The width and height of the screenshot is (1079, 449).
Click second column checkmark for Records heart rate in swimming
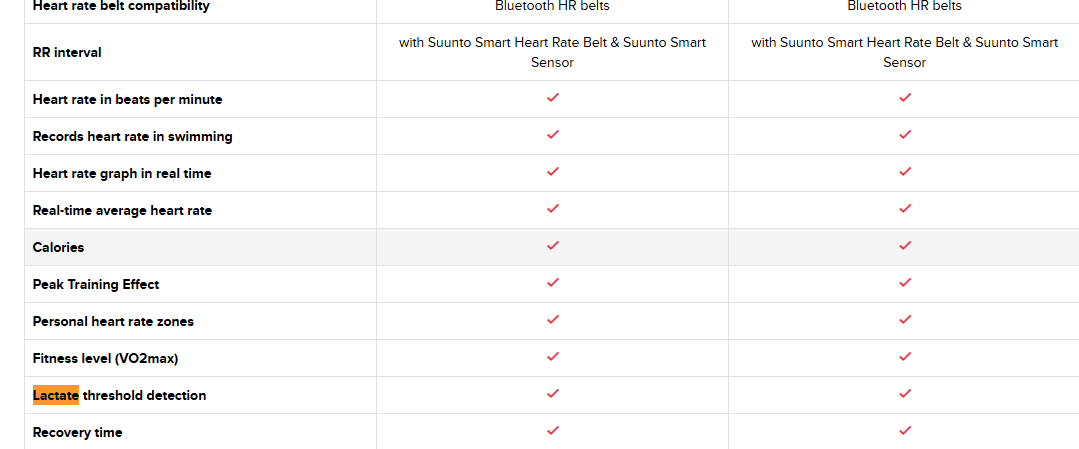click(905, 135)
